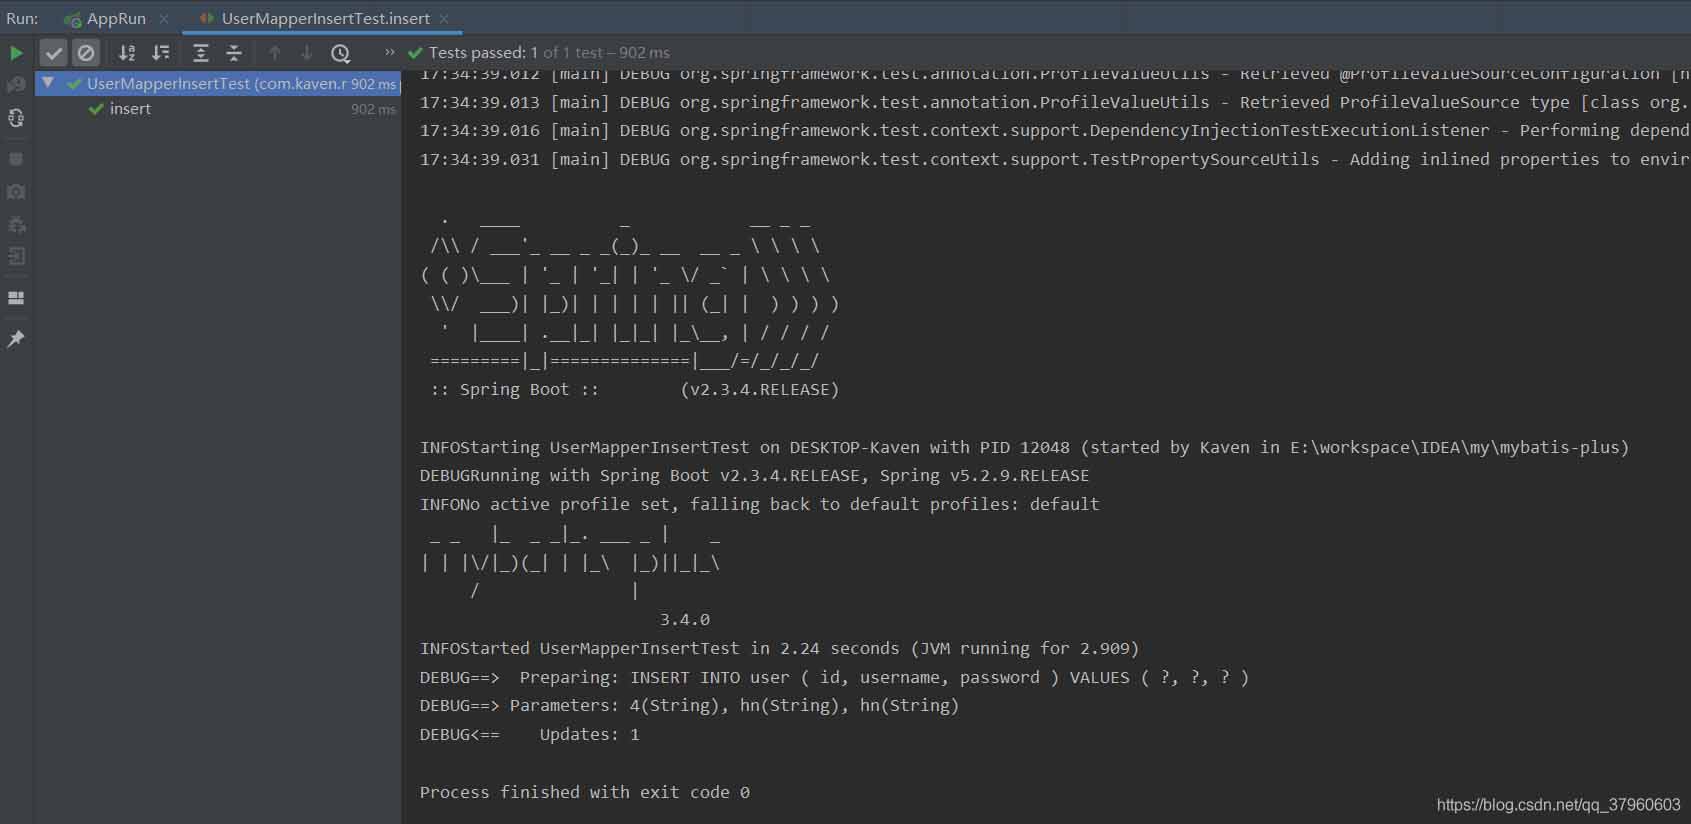Viewport: 1691px width, 824px height.
Task: Click the green Rerun test button
Action: click(16, 53)
